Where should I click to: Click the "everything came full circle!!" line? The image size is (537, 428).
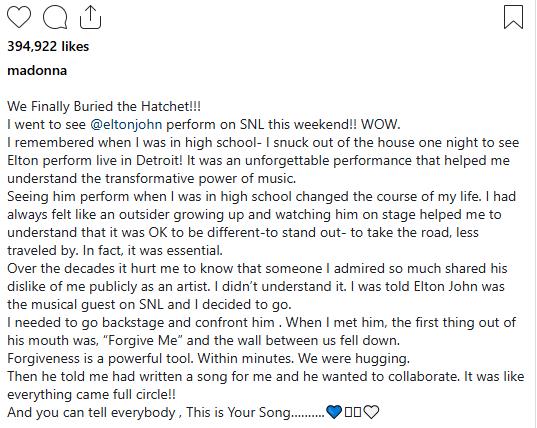point(91,394)
